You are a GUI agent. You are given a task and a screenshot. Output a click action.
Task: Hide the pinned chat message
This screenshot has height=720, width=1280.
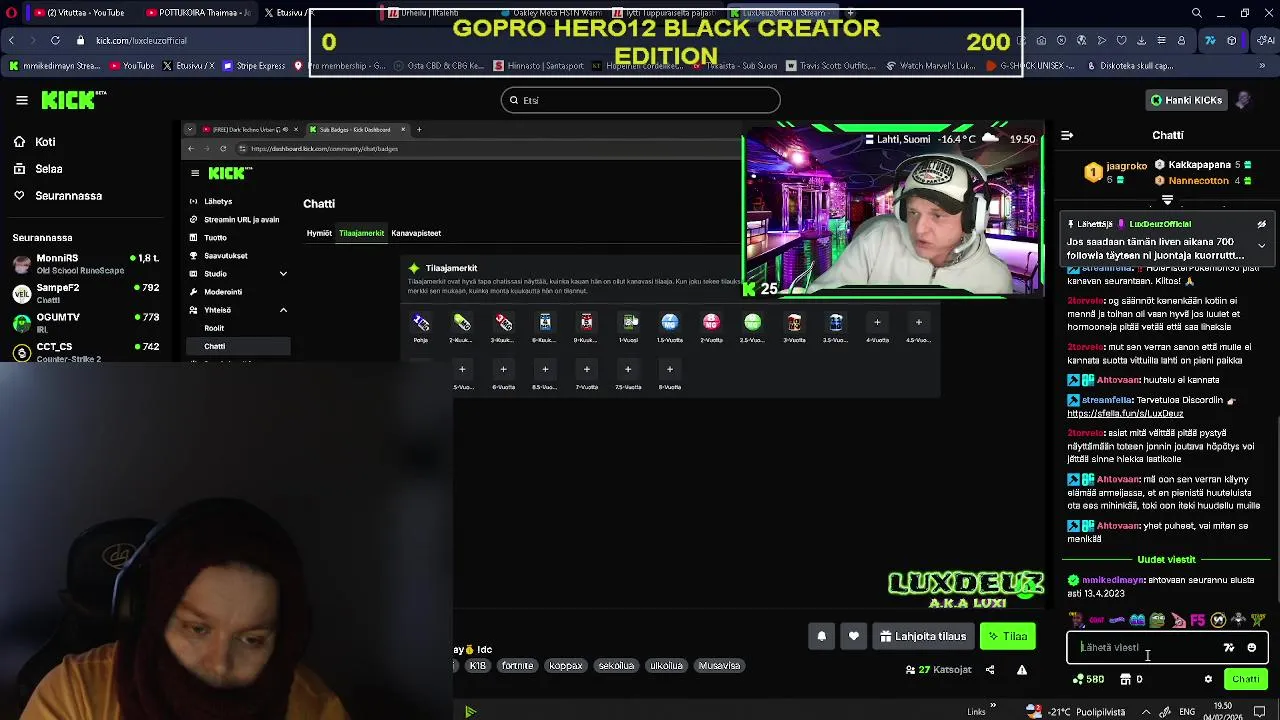pos(1261,224)
